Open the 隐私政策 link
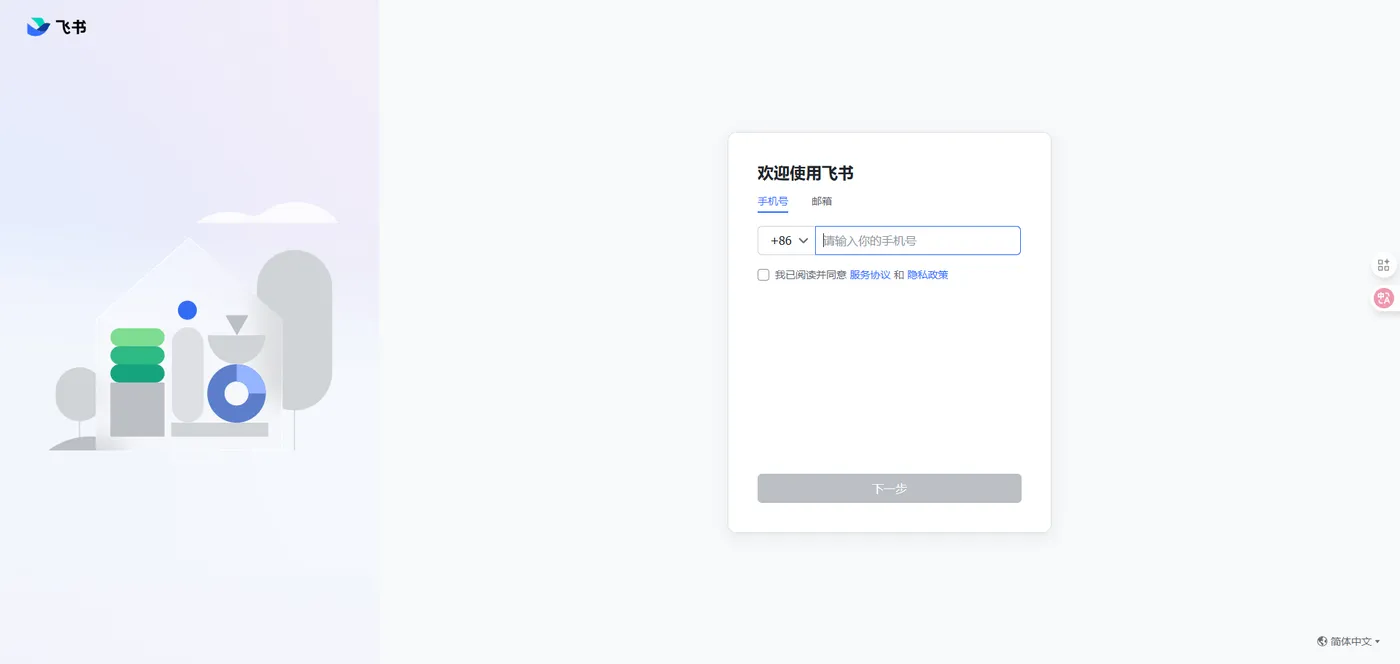The image size is (1400, 664). pyautogui.click(x=928, y=275)
